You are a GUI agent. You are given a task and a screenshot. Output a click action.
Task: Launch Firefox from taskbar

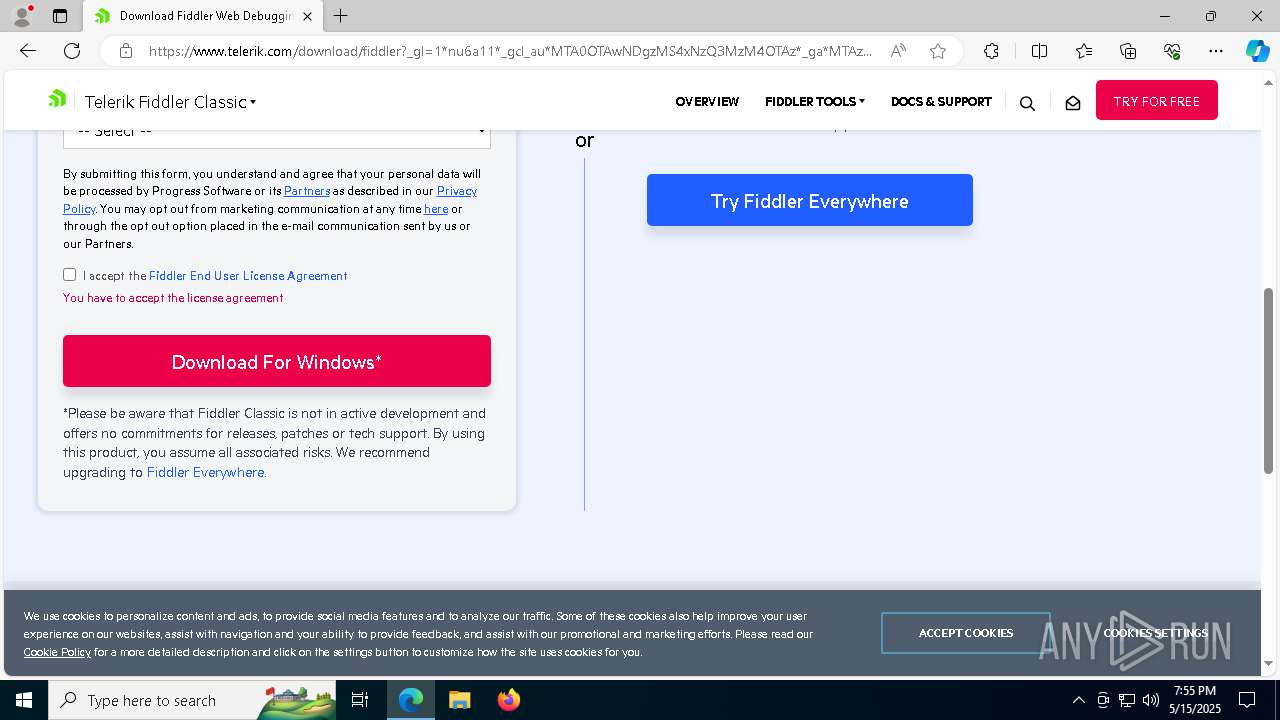coord(509,700)
